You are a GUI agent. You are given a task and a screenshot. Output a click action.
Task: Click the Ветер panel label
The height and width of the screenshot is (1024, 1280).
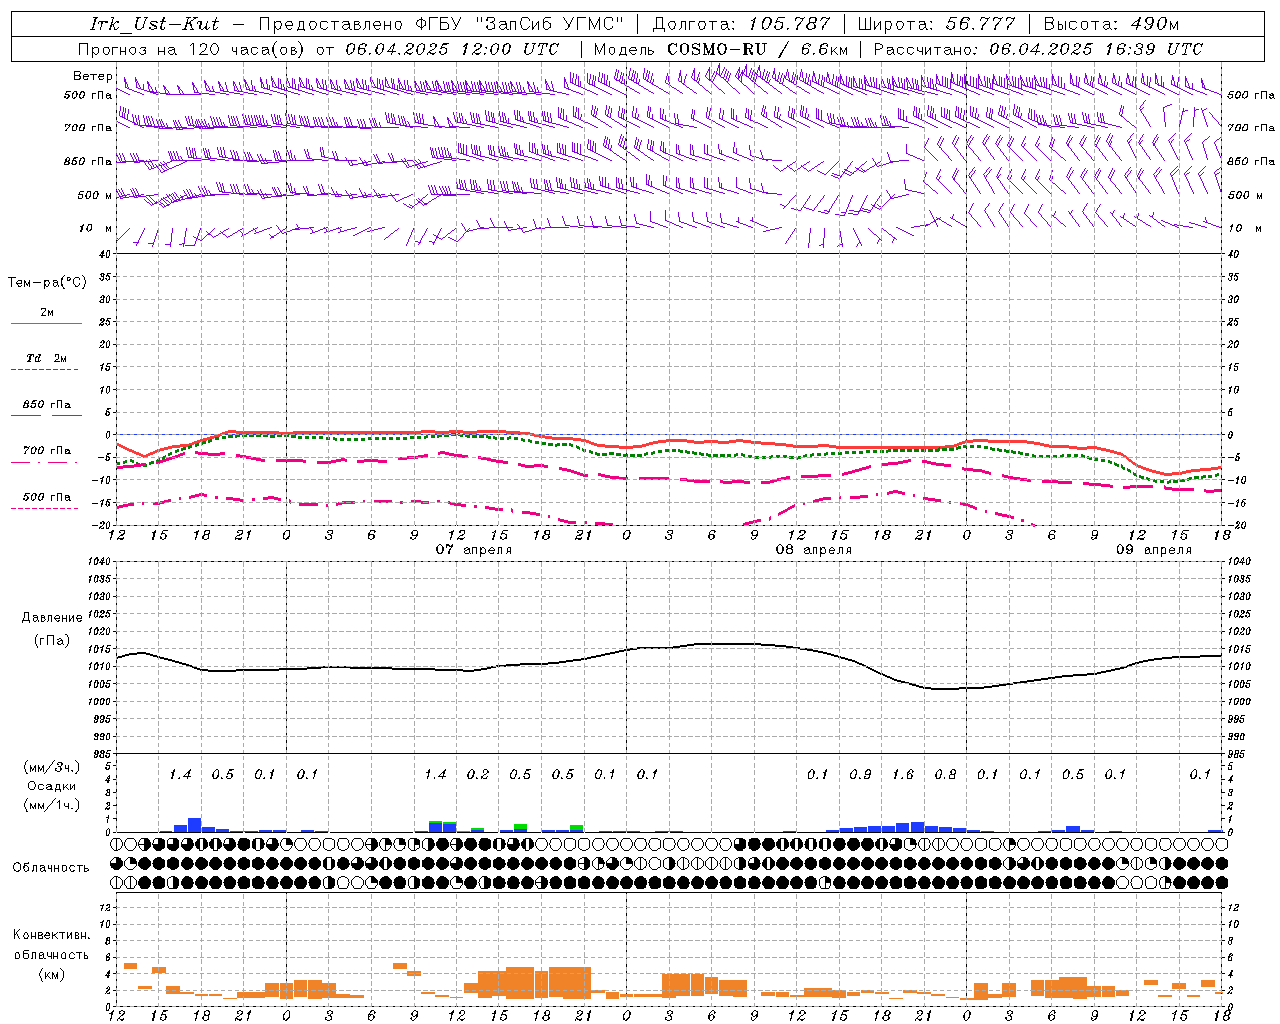click(x=92, y=76)
